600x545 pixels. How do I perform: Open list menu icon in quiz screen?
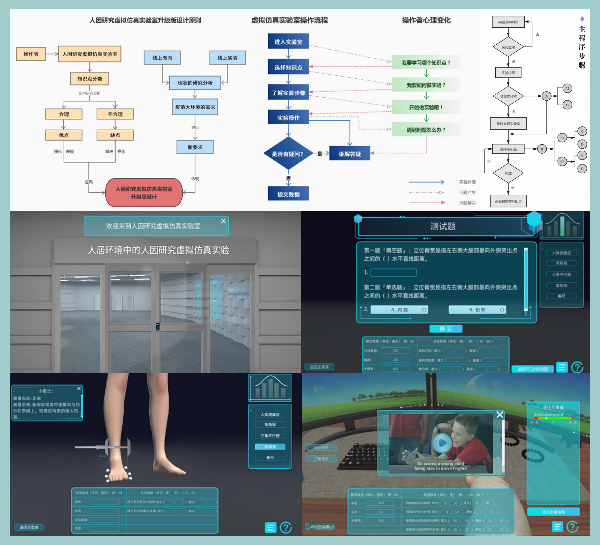[x=559, y=366]
